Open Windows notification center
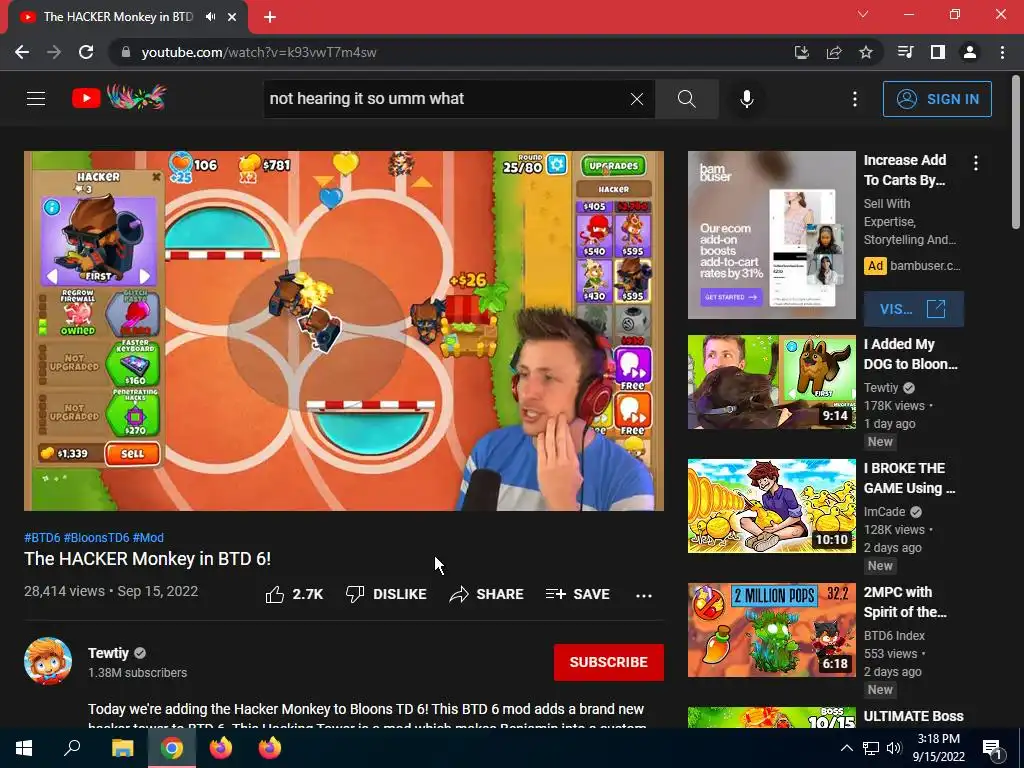This screenshot has height=768, width=1024. [993, 748]
